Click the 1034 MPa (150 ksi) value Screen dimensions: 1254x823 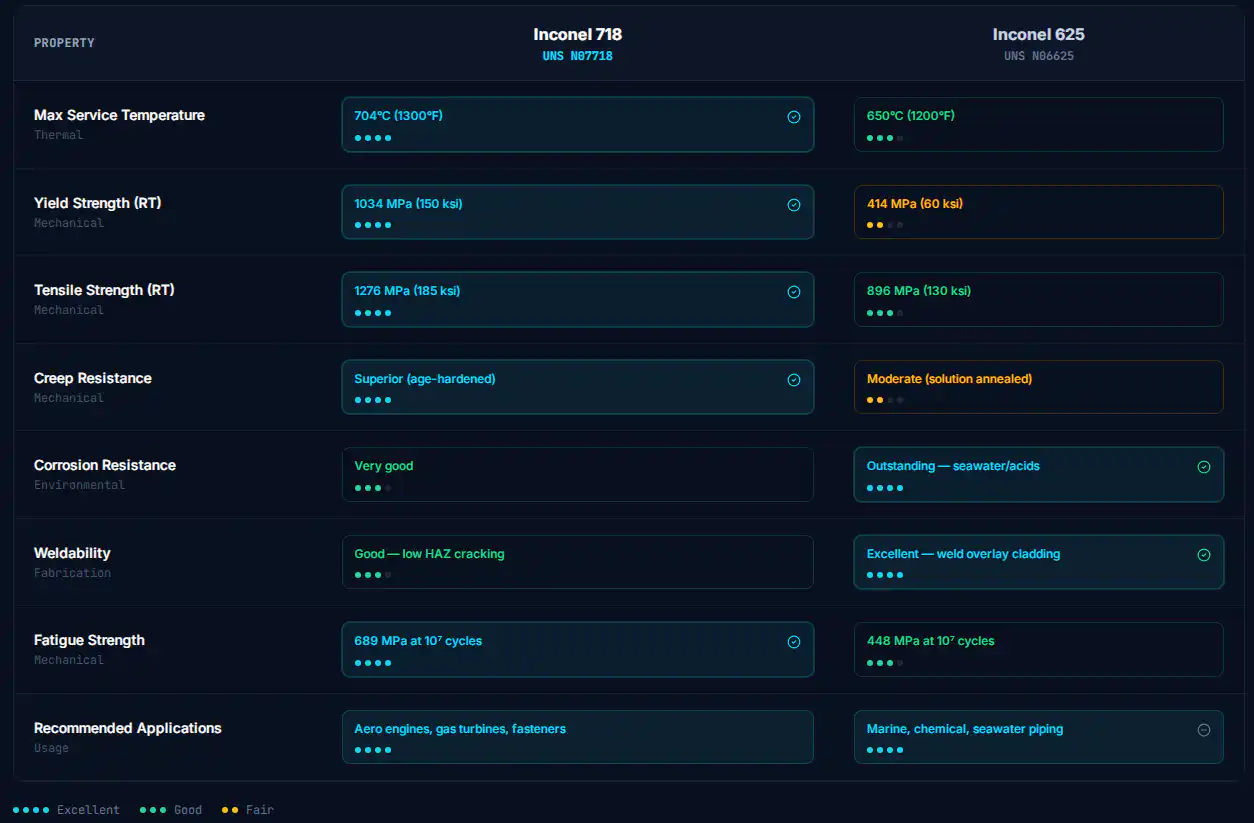(x=408, y=204)
